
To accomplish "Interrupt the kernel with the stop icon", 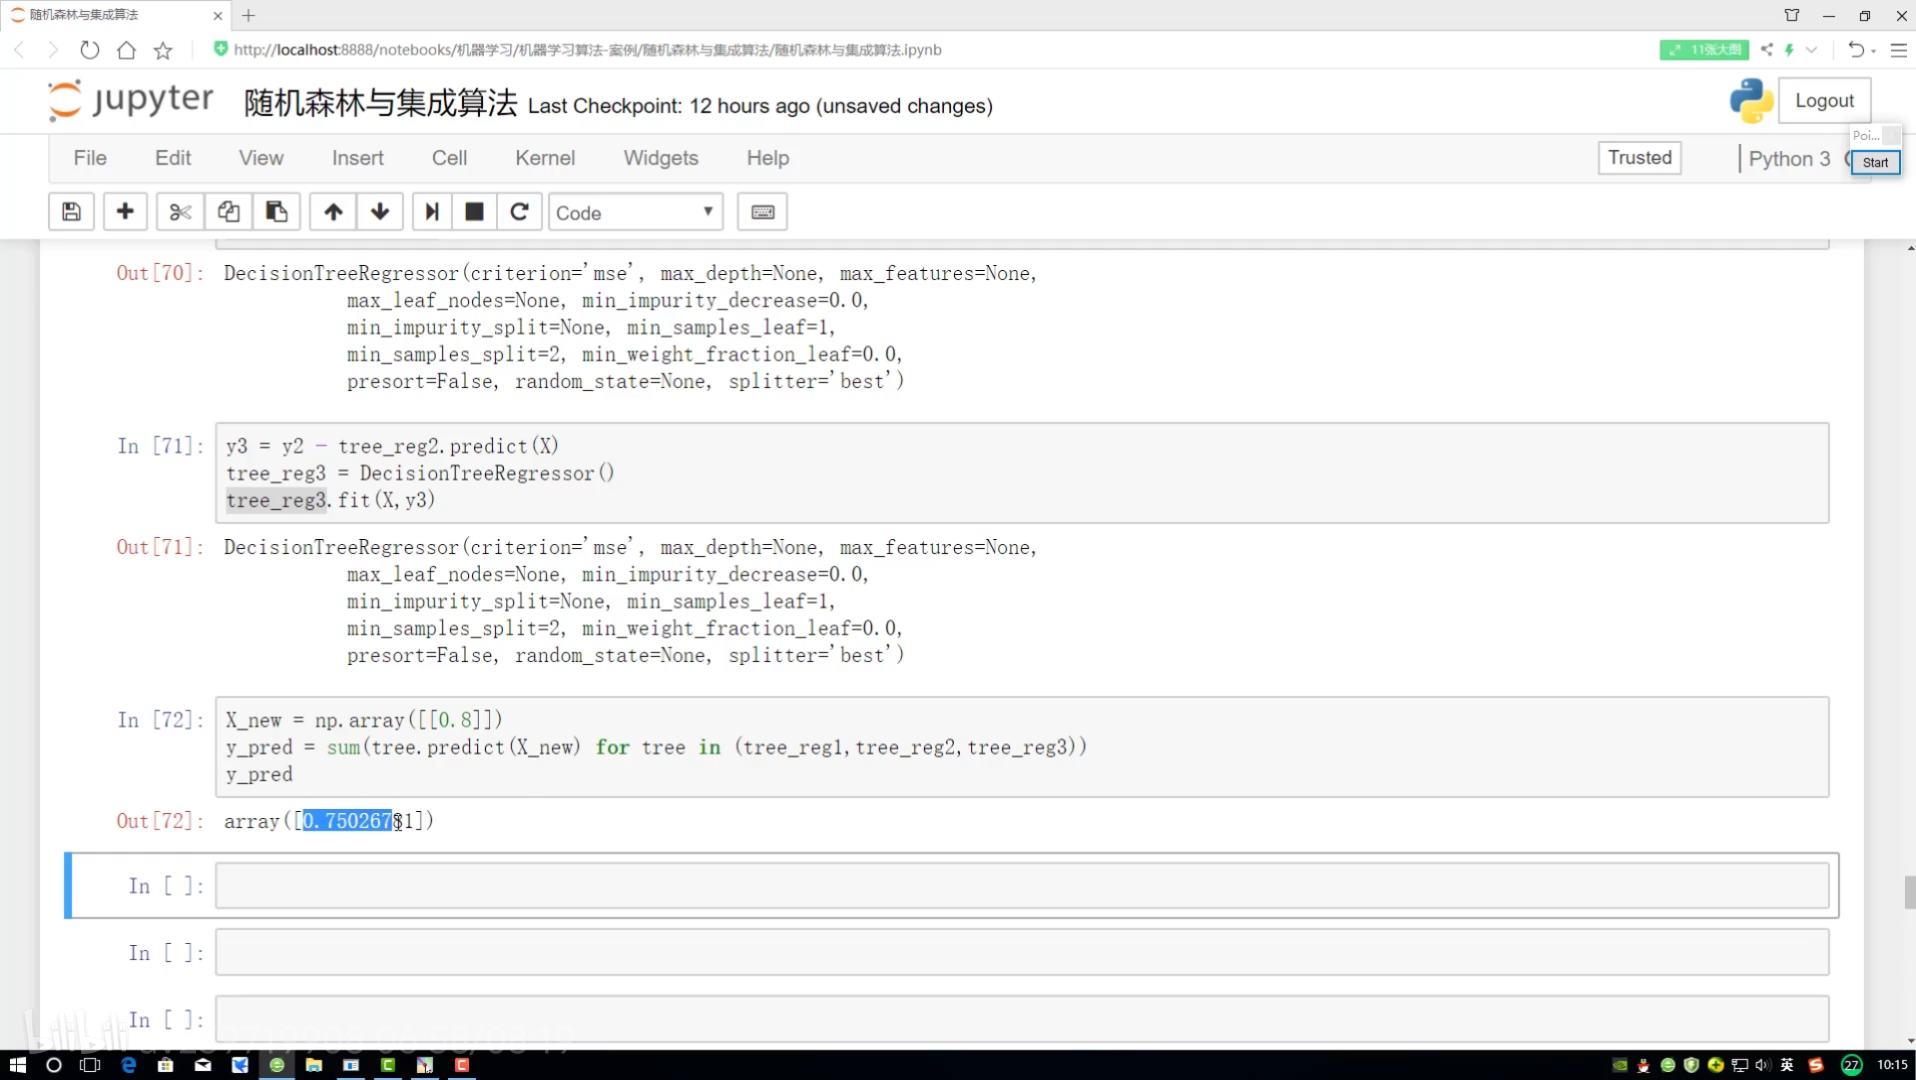I will click(475, 212).
